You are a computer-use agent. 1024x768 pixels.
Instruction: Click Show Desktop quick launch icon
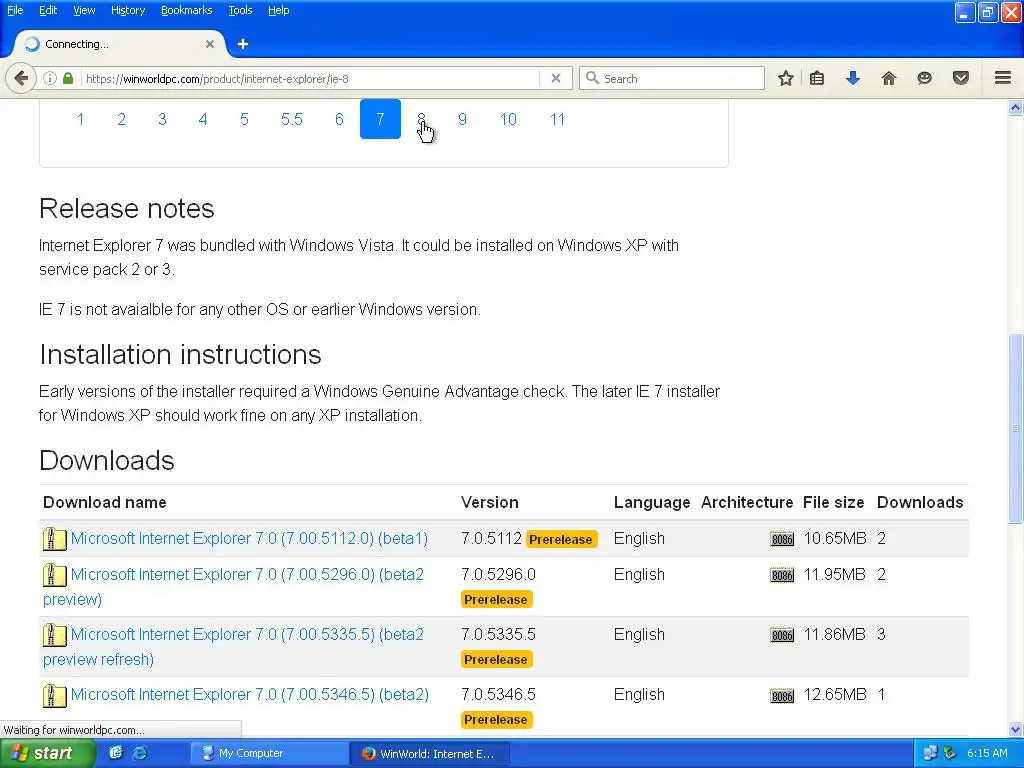click(116, 753)
